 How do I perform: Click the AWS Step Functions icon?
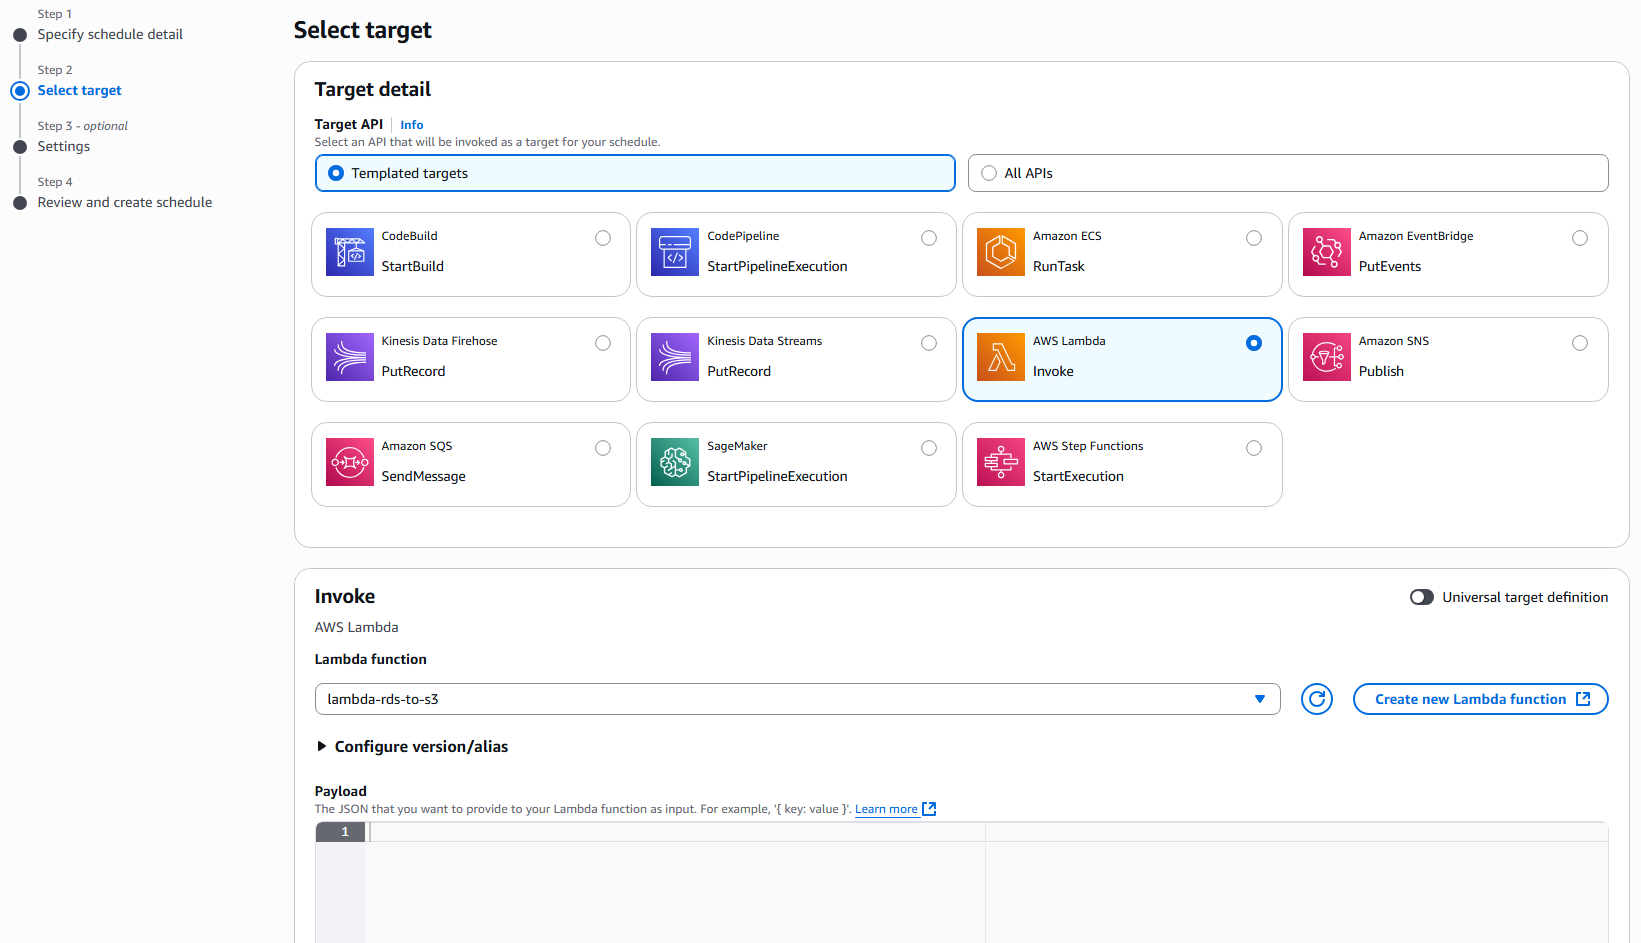[1001, 462]
